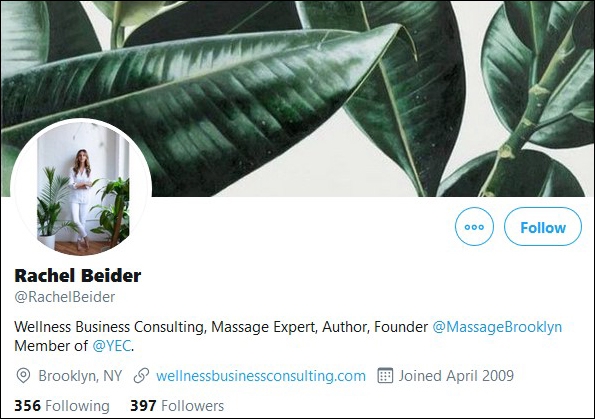Open the wellnessbusinessconsulting.com link
The height and width of the screenshot is (419, 595).
tap(261, 376)
